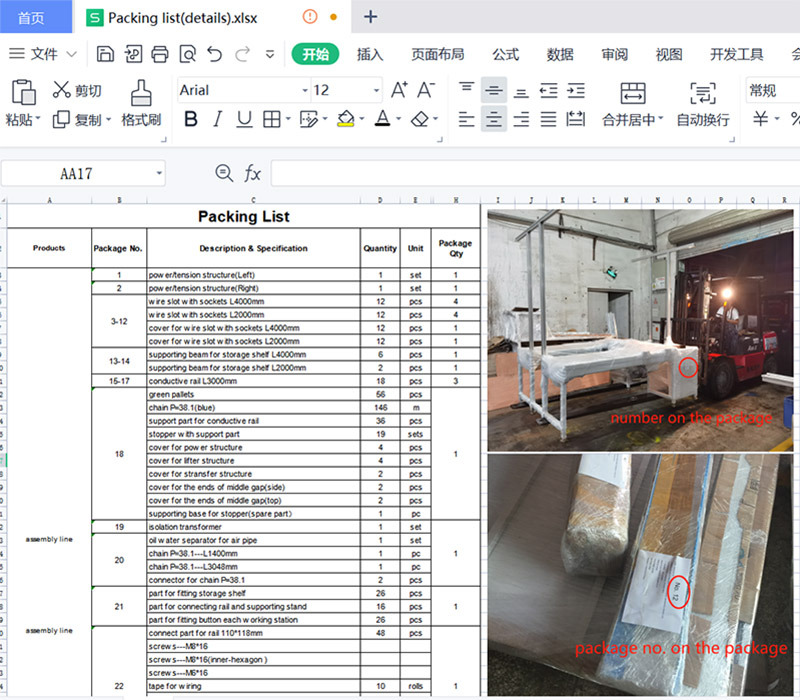Click the Print icon in quick access bar

tap(160, 54)
